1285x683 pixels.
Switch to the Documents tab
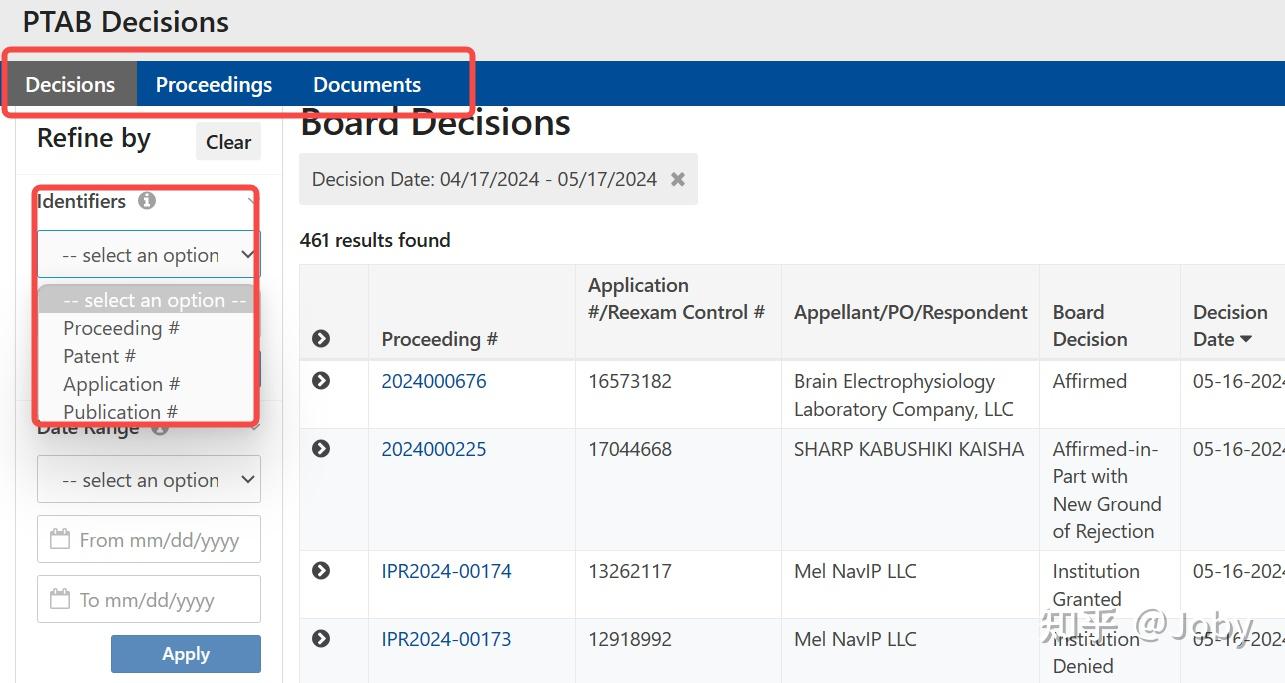point(367,85)
